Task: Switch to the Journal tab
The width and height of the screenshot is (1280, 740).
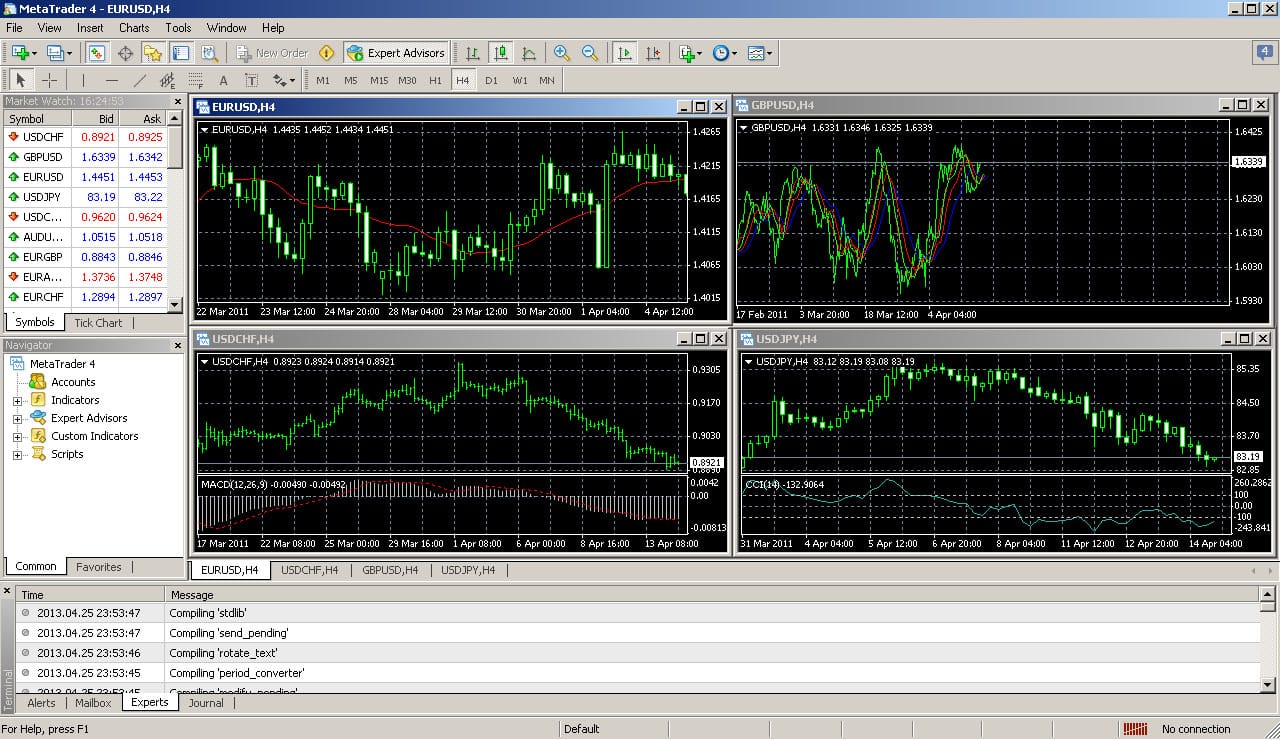Action: [x=206, y=703]
